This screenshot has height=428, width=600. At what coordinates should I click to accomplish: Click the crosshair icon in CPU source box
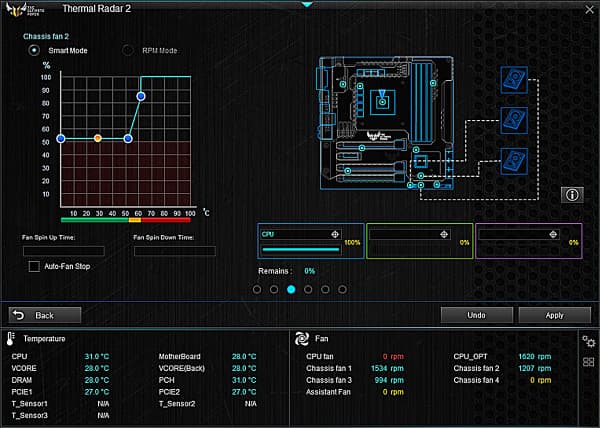point(335,234)
